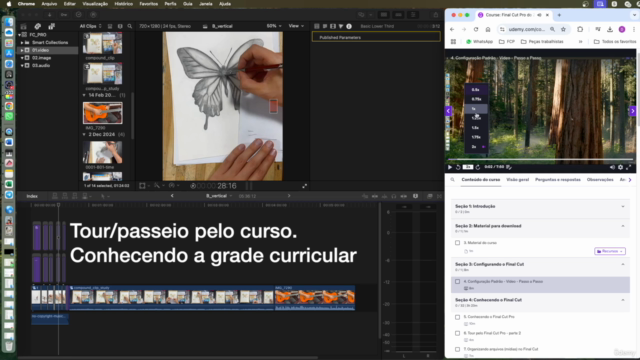Check lesson 7 Organizando arquivos checkbox
The width and height of the screenshot is (640, 360).
pos(458,349)
